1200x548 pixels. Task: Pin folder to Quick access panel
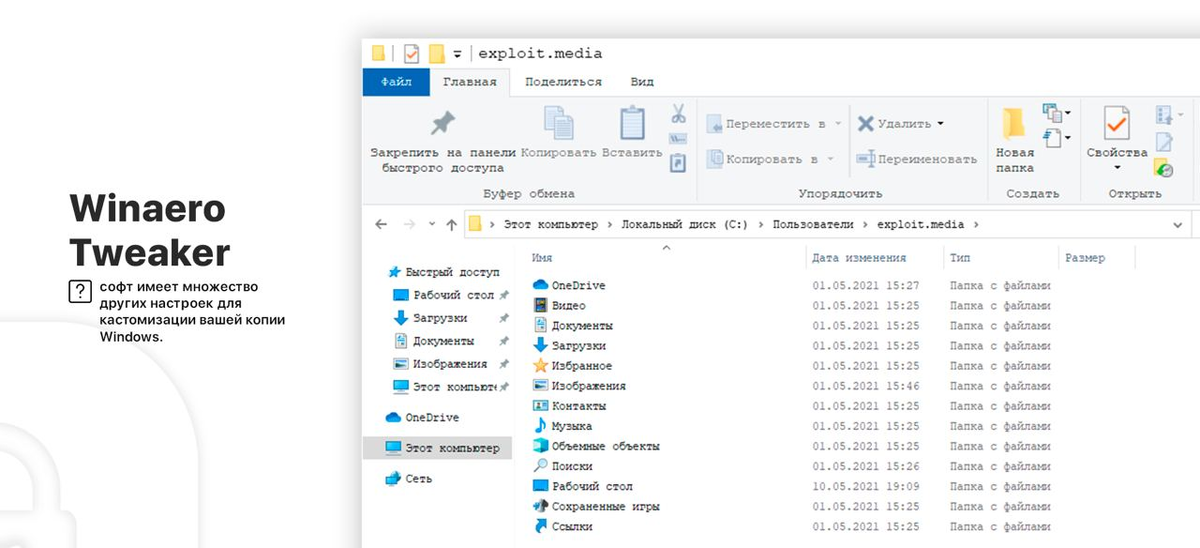pos(442,140)
